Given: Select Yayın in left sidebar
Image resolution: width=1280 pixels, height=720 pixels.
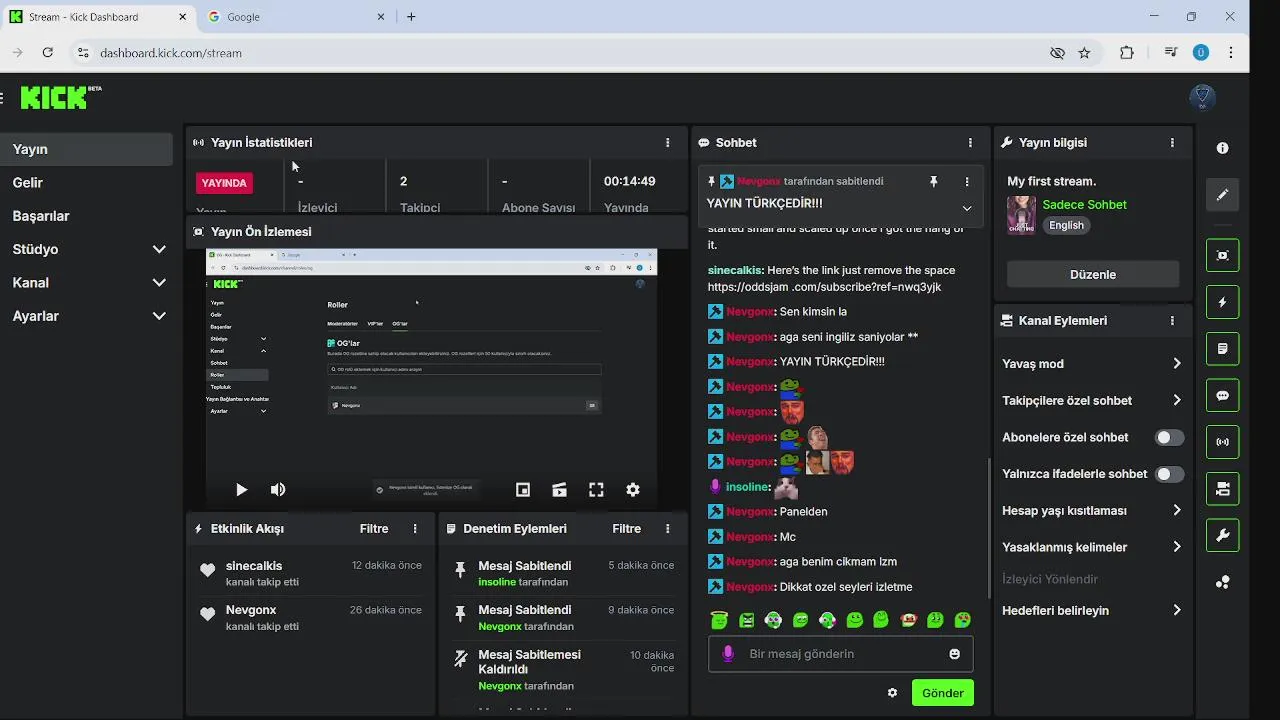Looking at the screenshot, I should 86,149.
